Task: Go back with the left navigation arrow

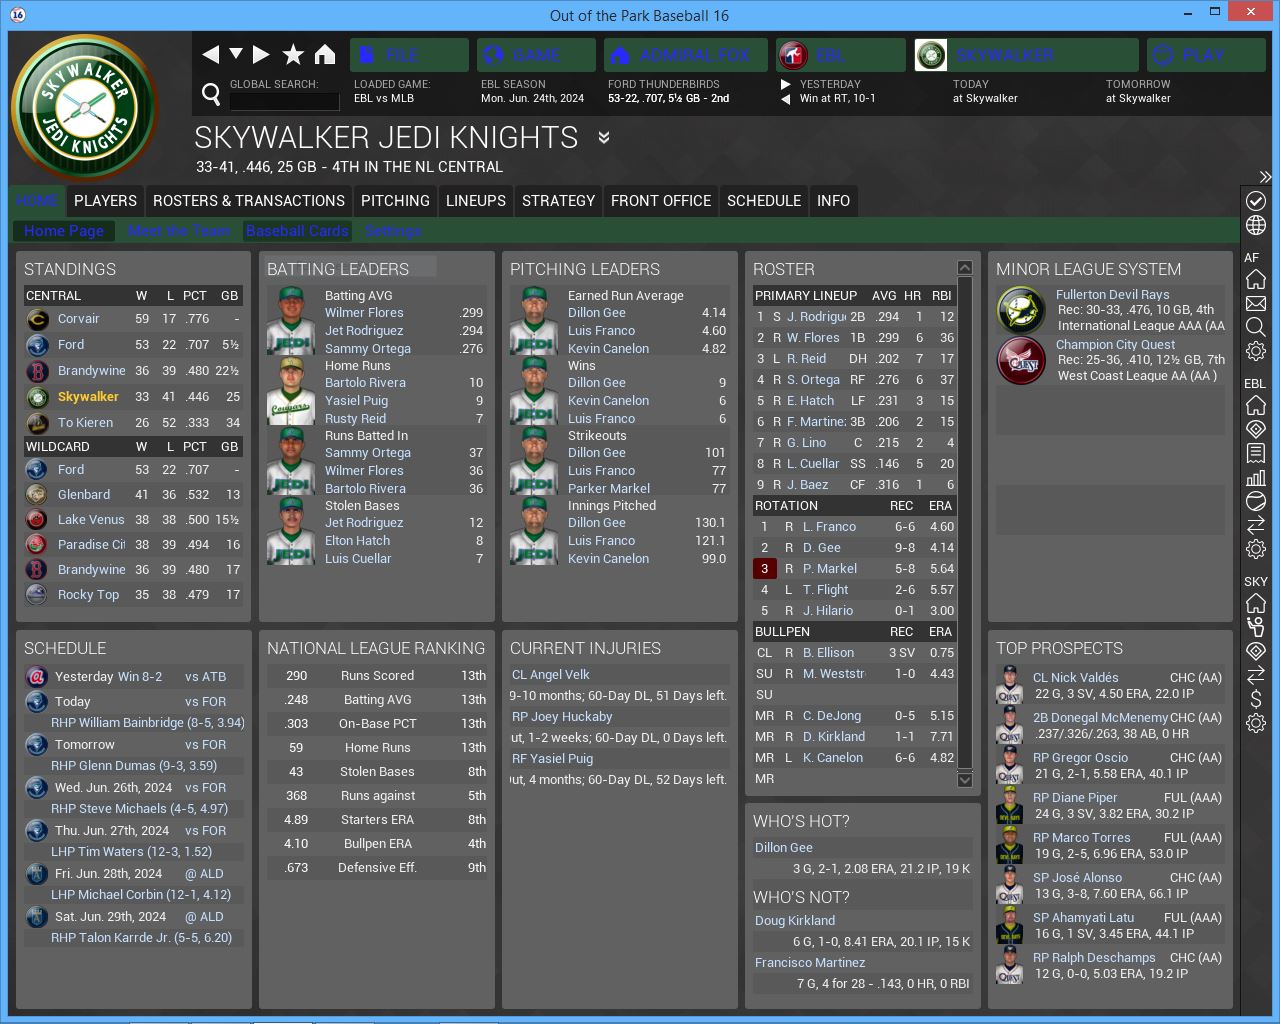Action: click(x=211, y=54)
